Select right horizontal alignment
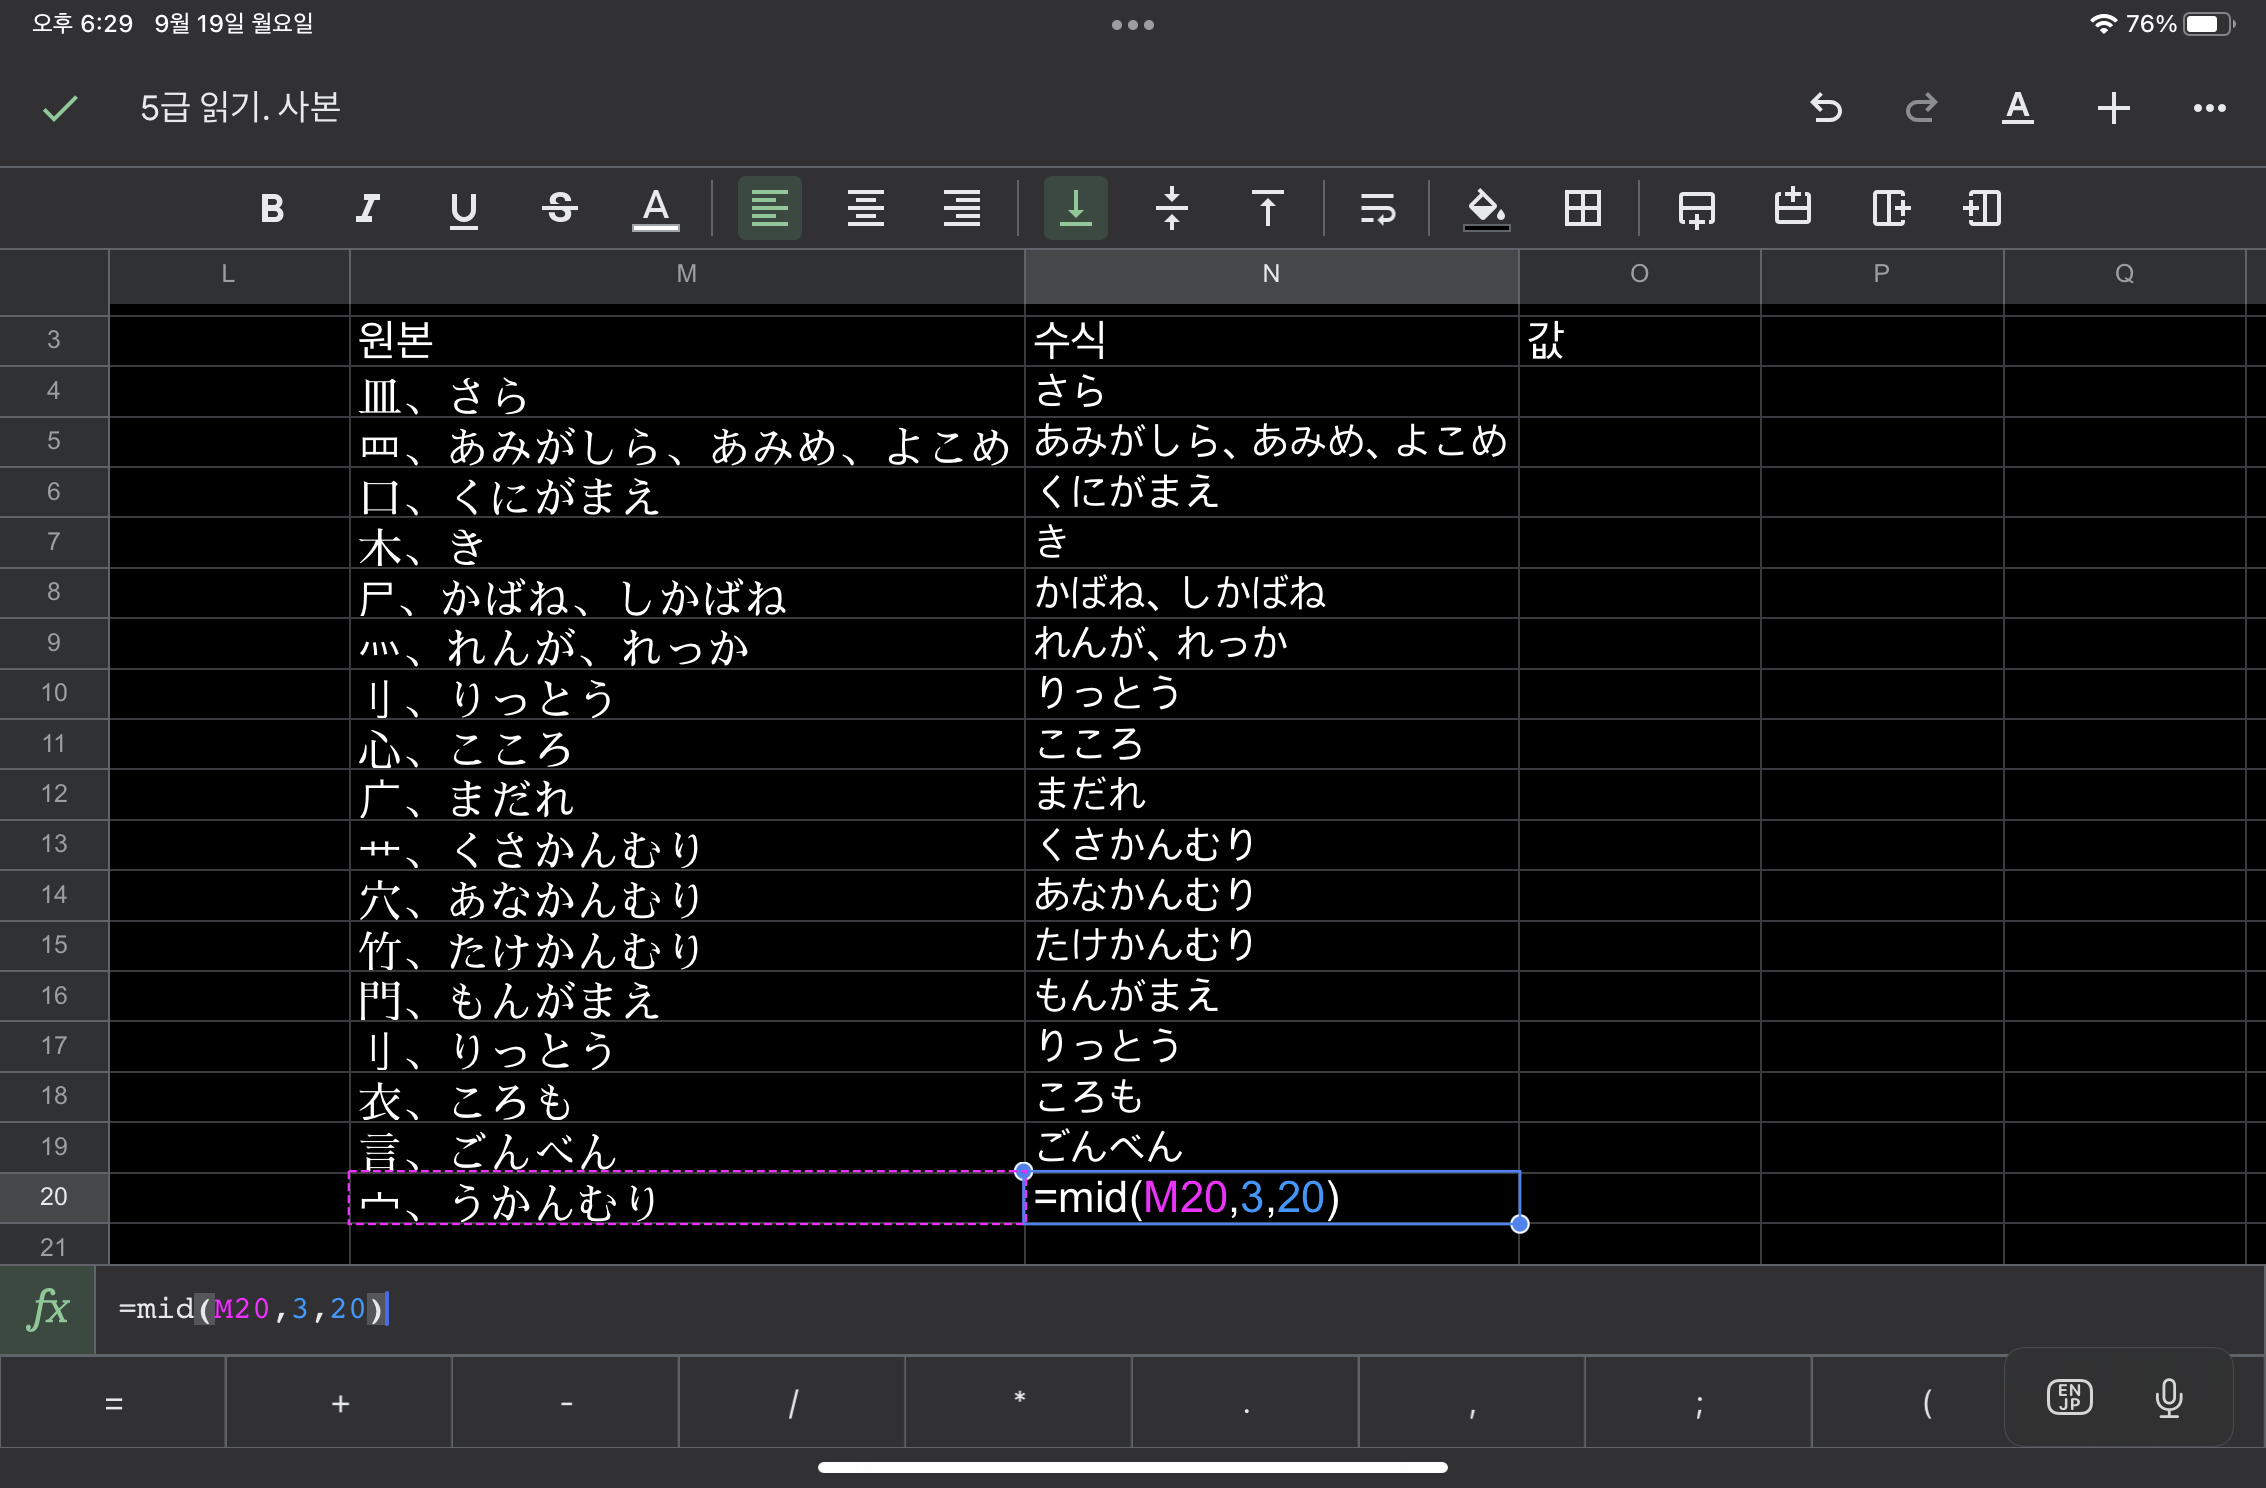 coord(961,209)
